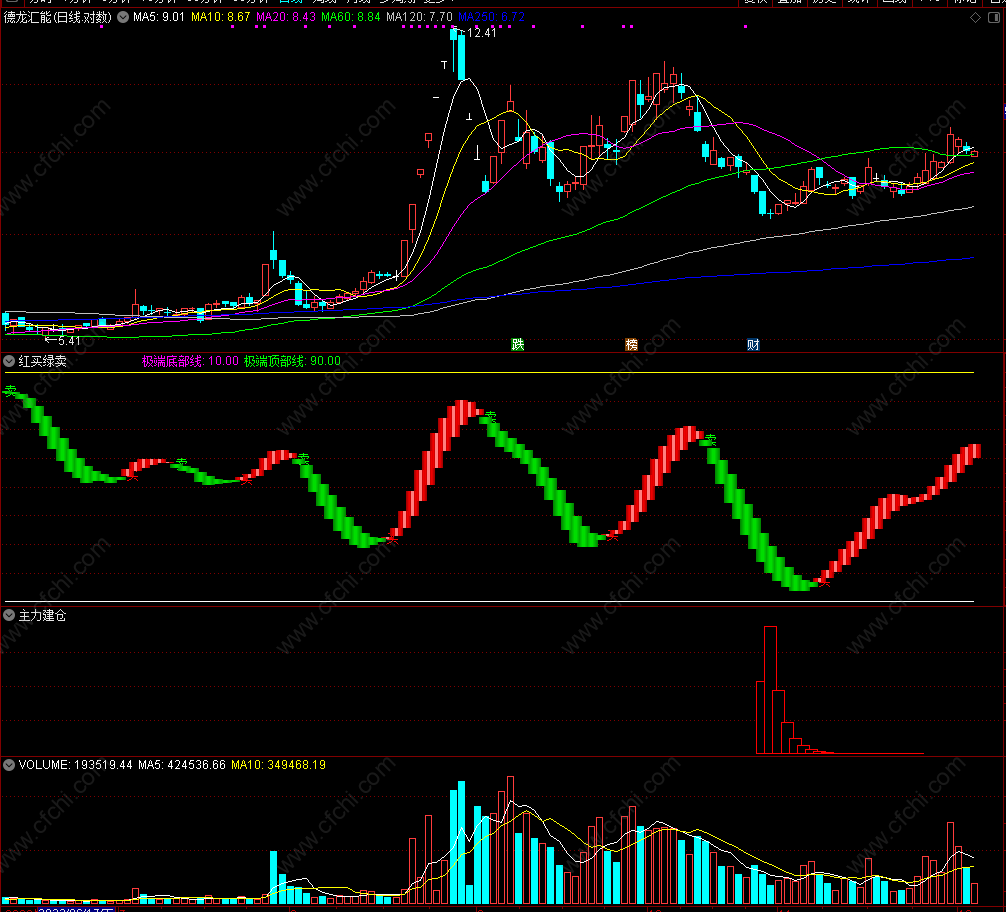
Task: Click the diamond icon at chart top-right
Action: click(975, 17)
